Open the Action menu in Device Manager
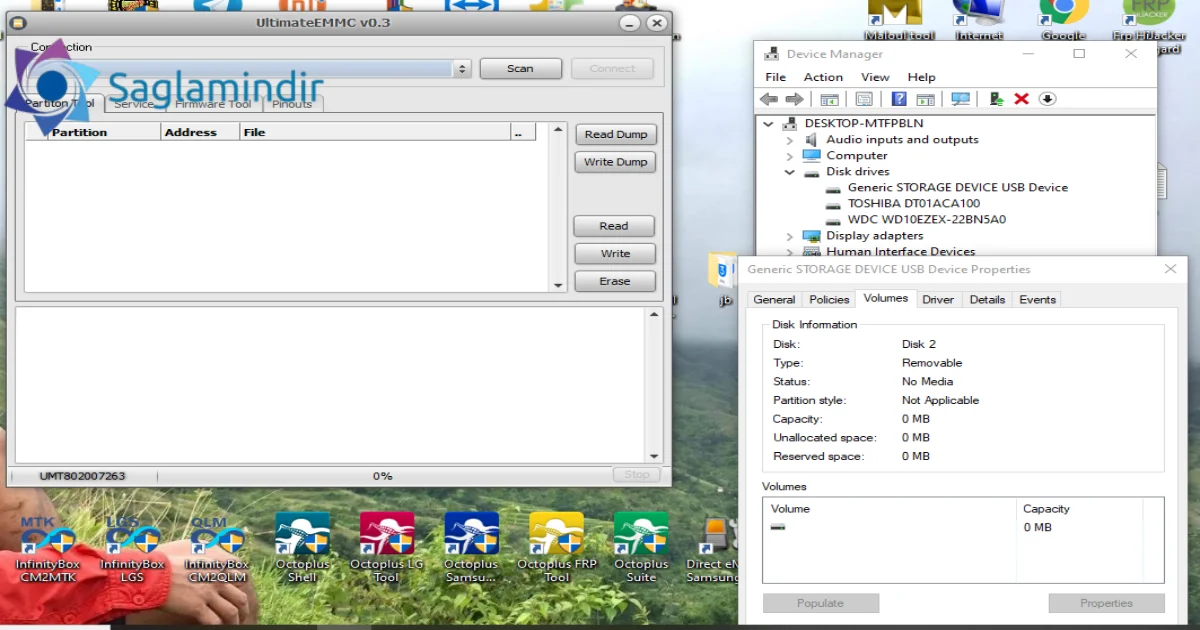1200x630 pixels. coord(823,77)
